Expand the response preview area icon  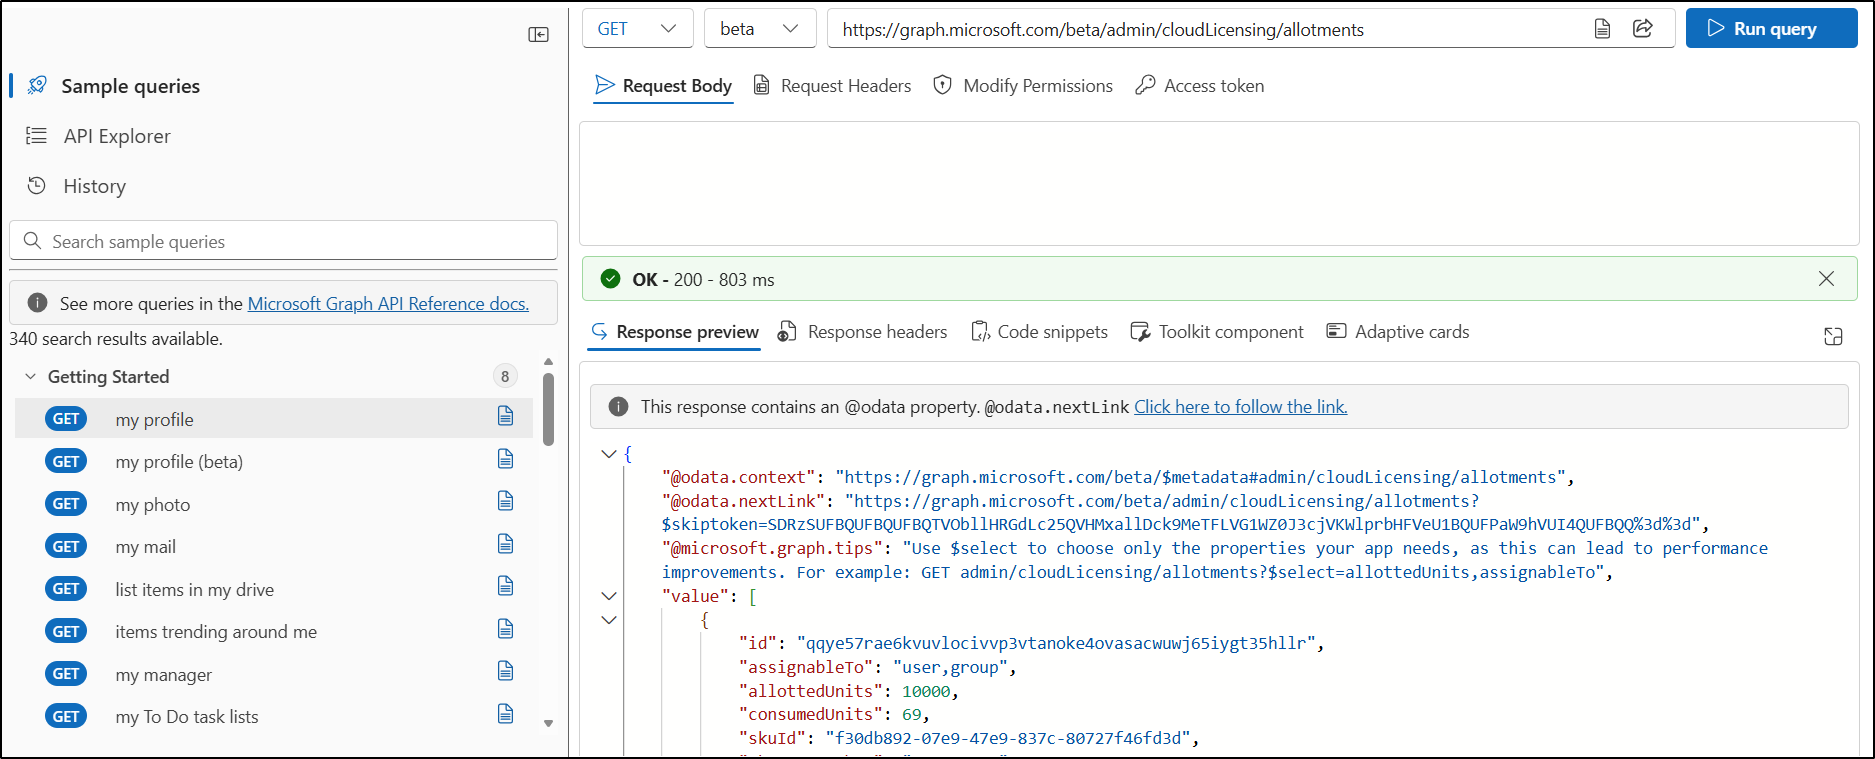1832,336
